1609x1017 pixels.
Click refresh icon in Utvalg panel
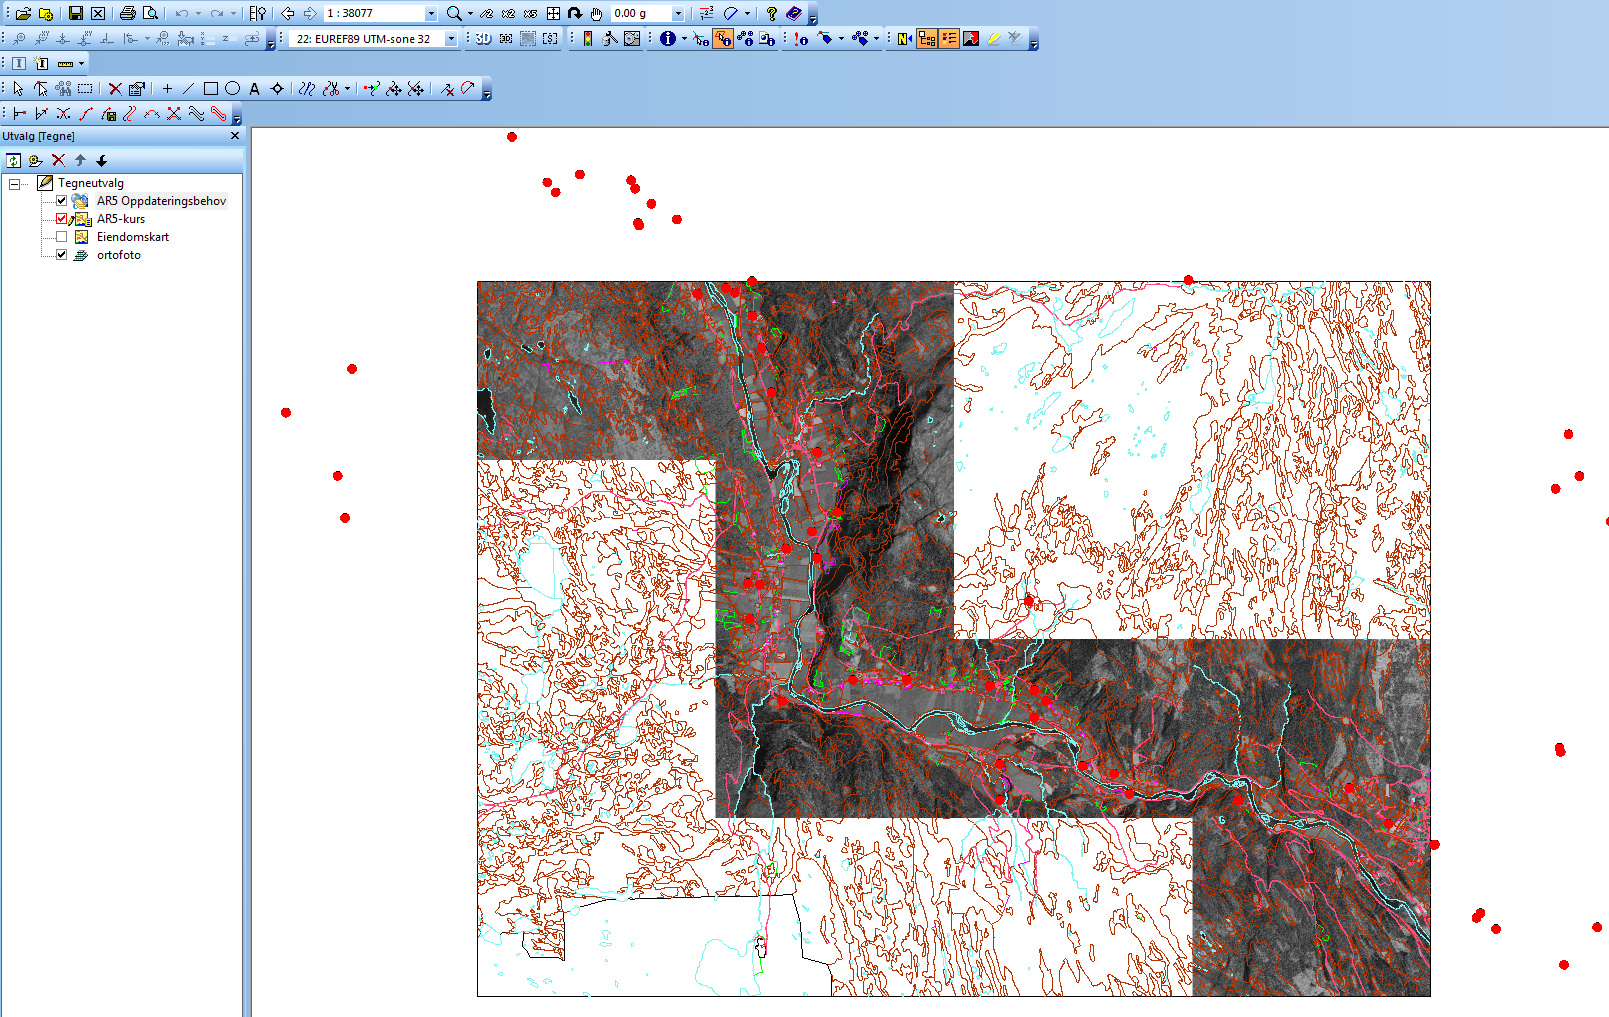click(x=14, y=160)
